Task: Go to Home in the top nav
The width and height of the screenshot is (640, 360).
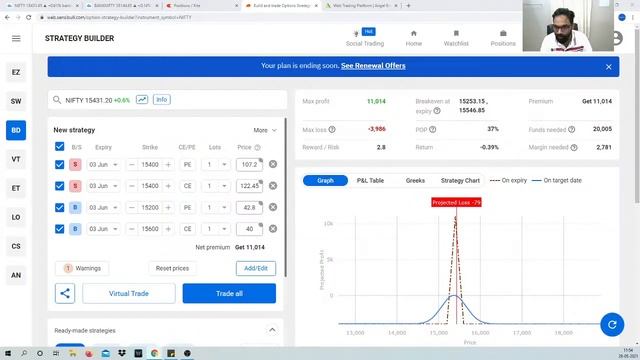Action: click(x=413, y=38)
